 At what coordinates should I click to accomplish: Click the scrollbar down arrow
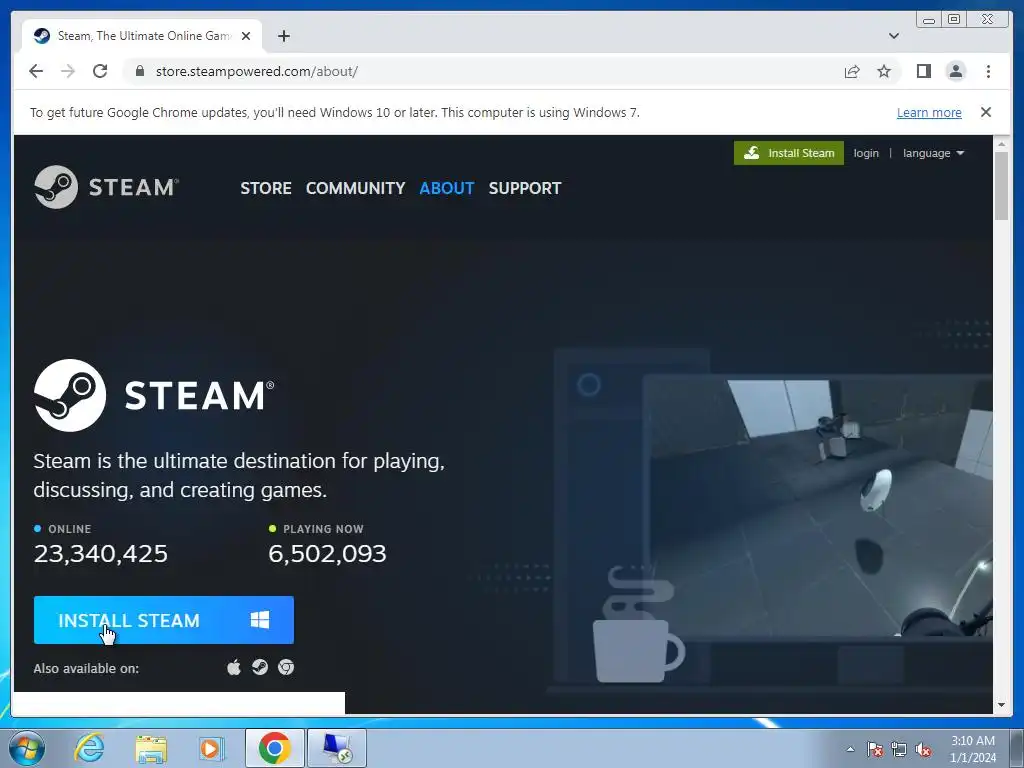(1001, 705)
